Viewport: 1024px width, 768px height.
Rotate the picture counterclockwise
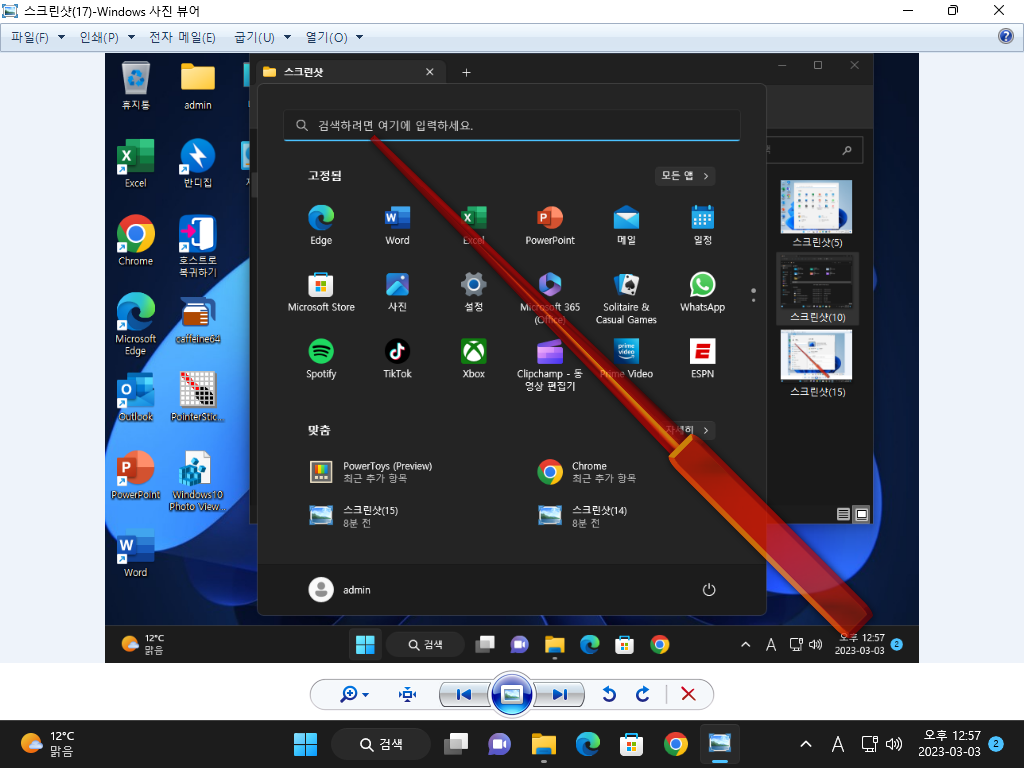tap(609, 694)
